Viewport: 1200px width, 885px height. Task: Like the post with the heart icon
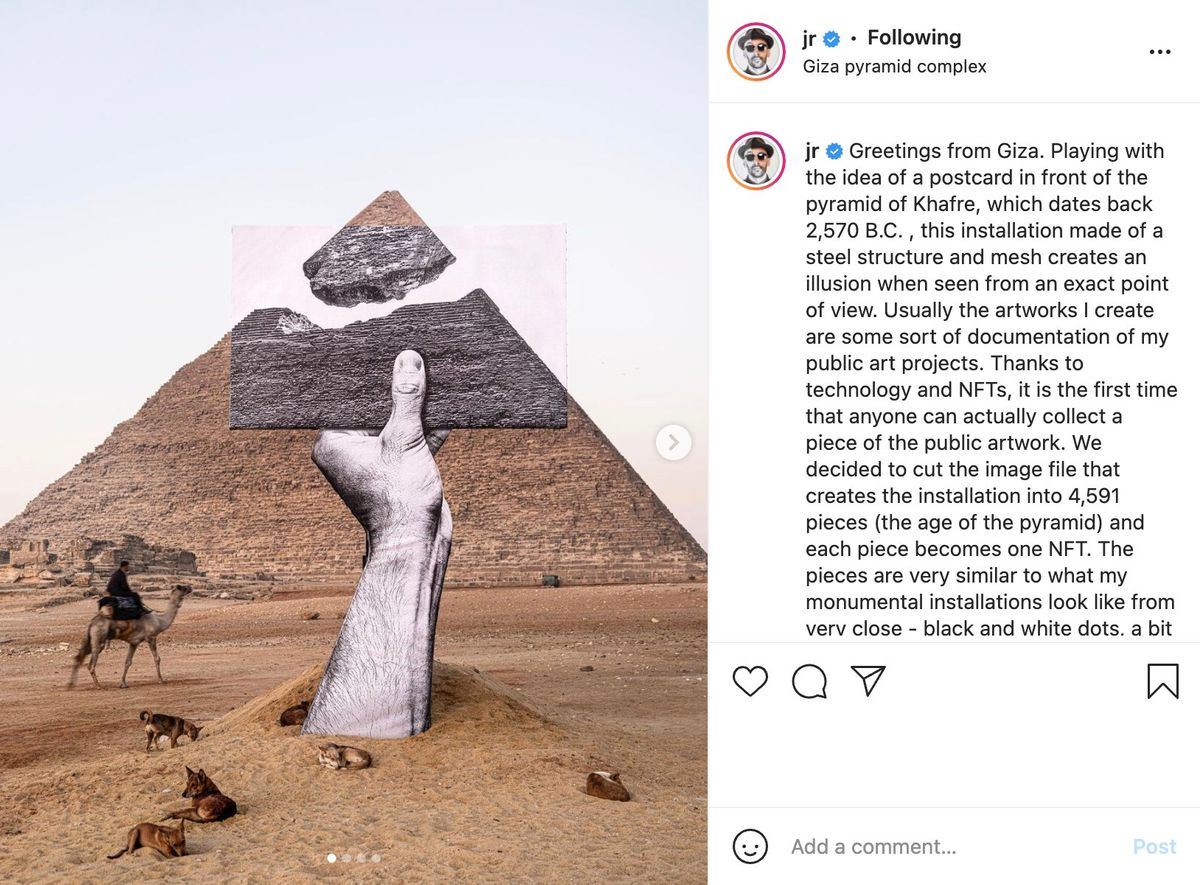click(x=750, y=681)
